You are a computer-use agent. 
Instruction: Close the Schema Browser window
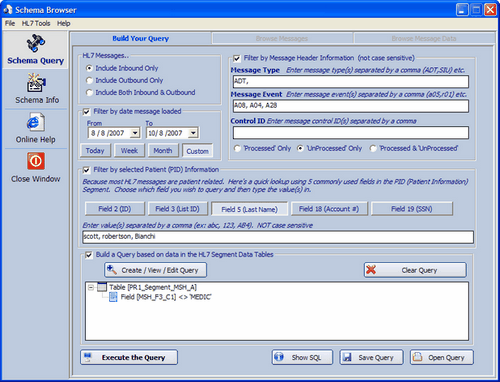490,10
